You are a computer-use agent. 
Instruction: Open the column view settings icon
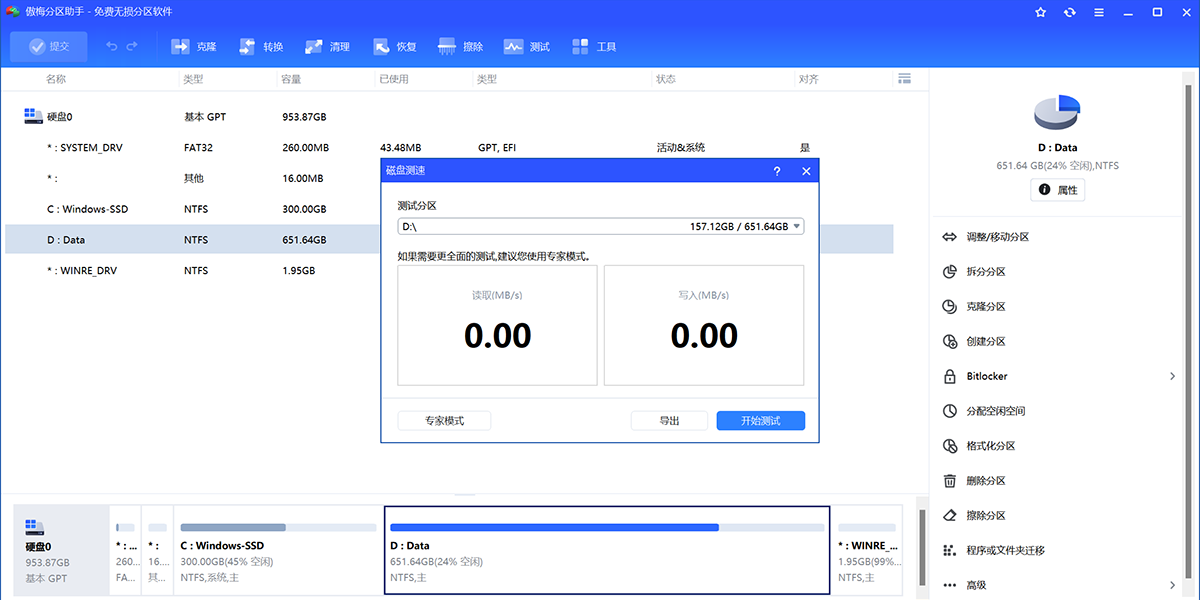click(905, 79)
